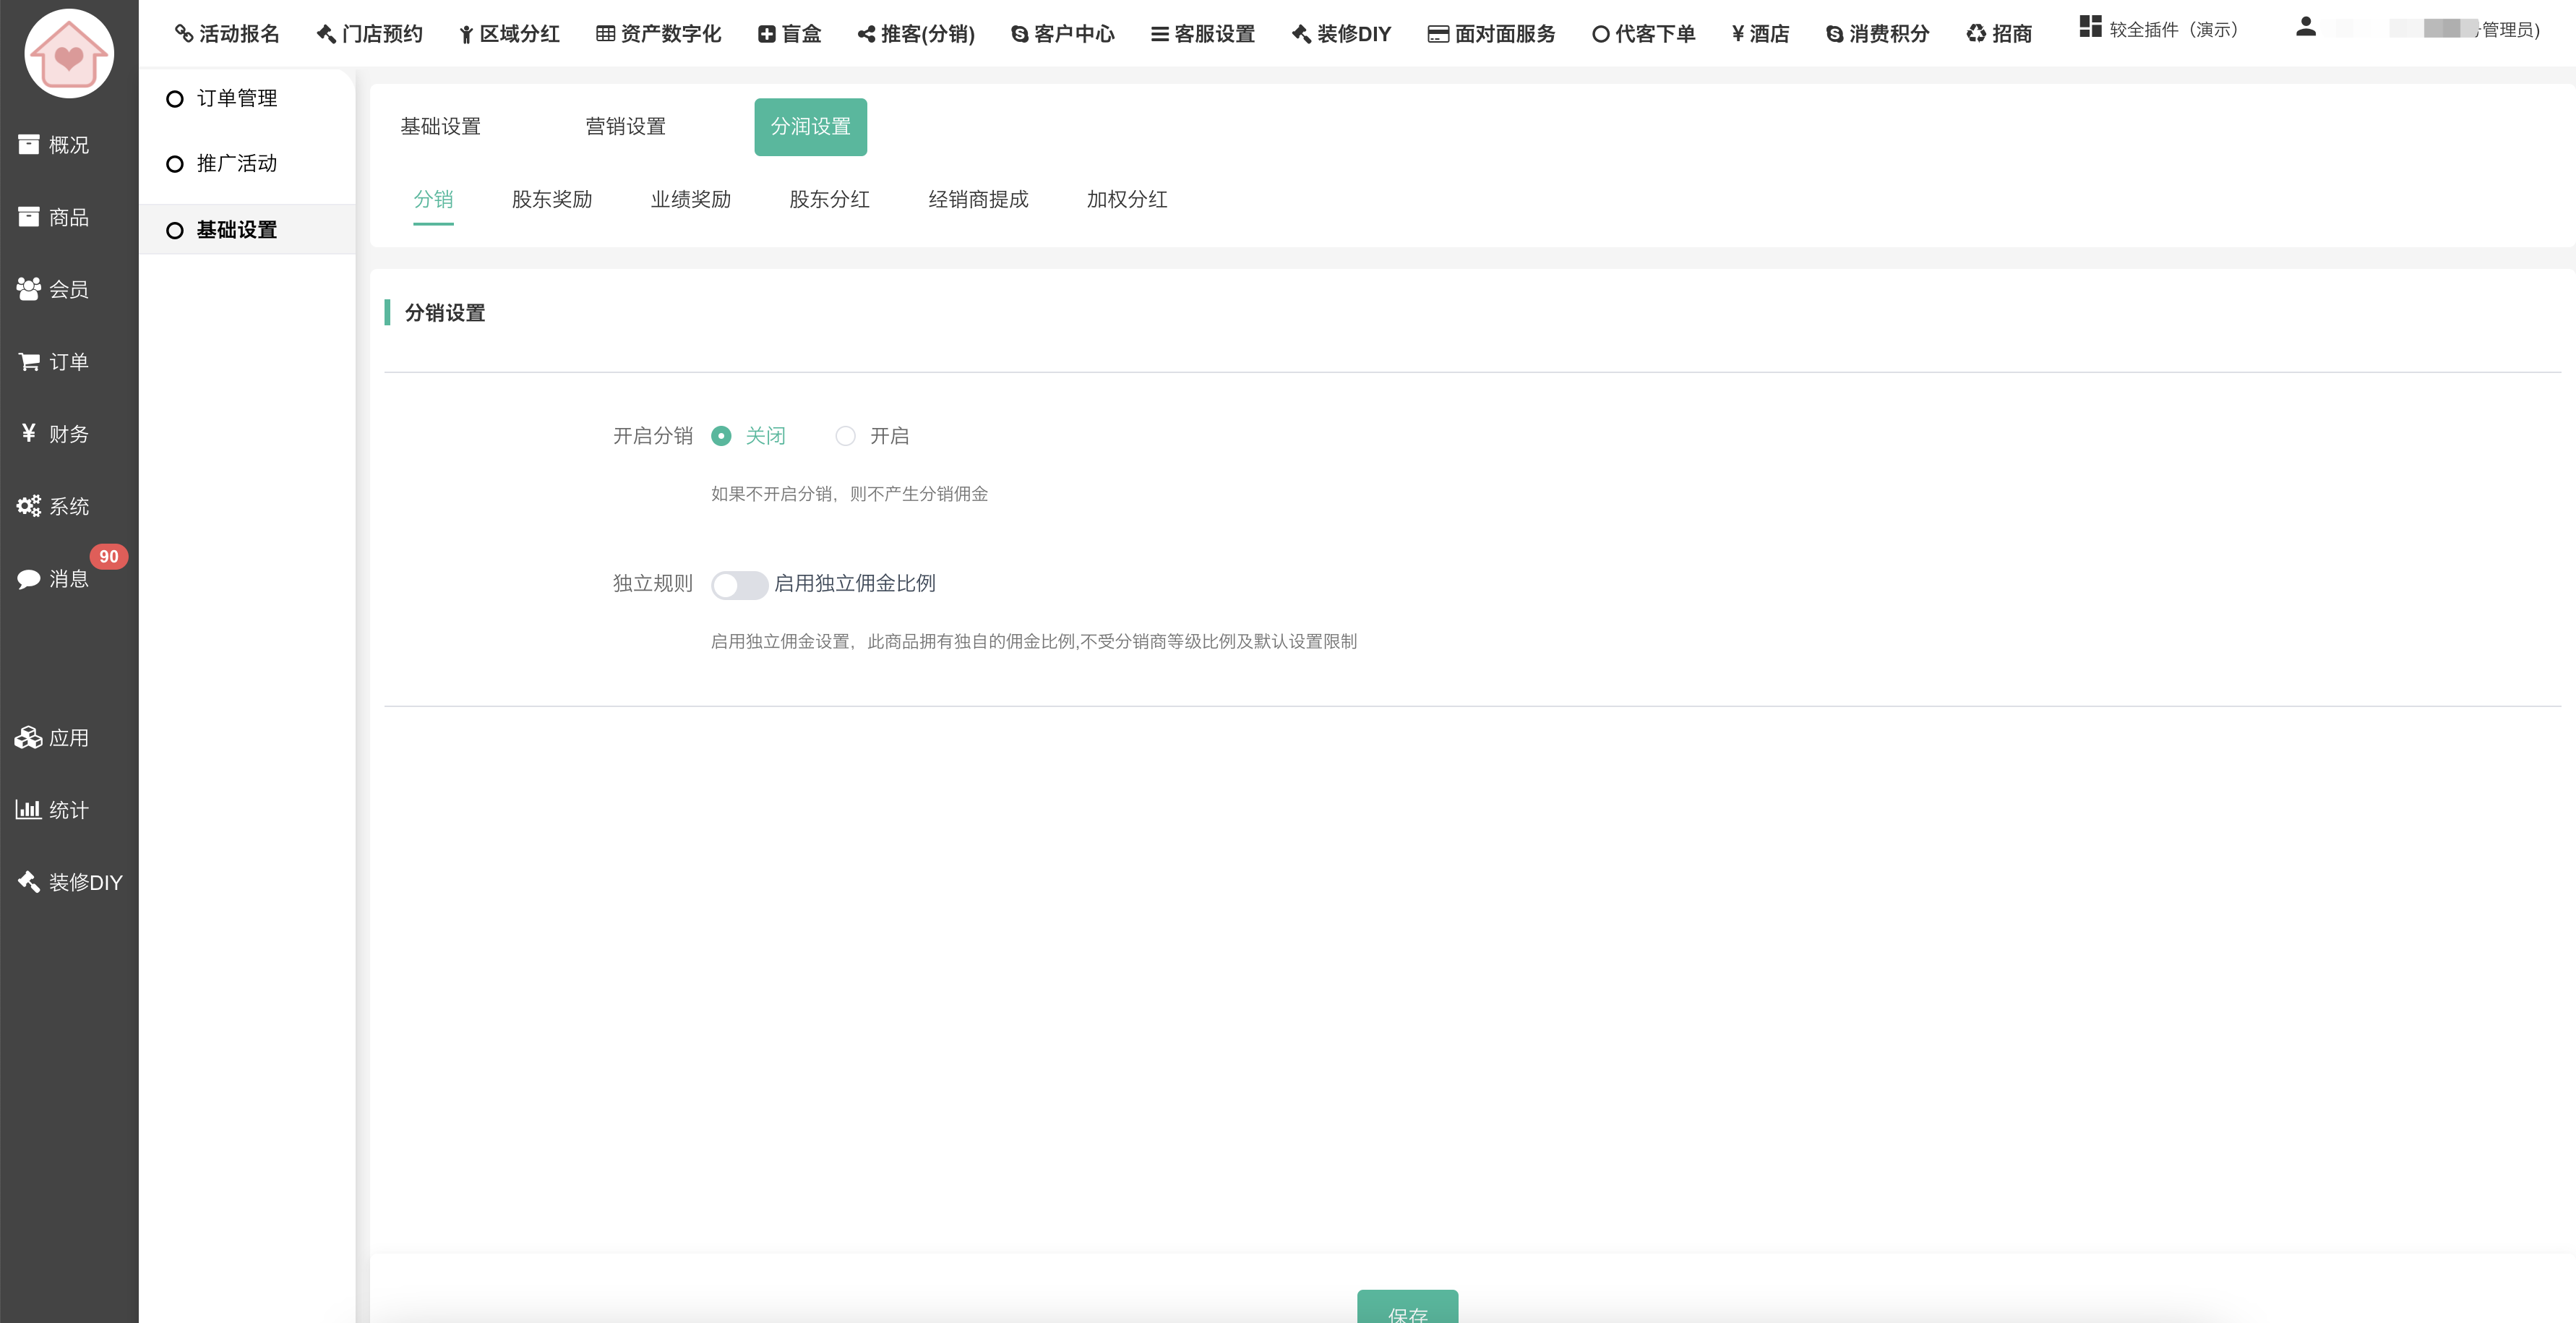Switch to the 股东奖励 tab
The width and height of the screenshot is (2576, 1323).
(x=552, y=200)
